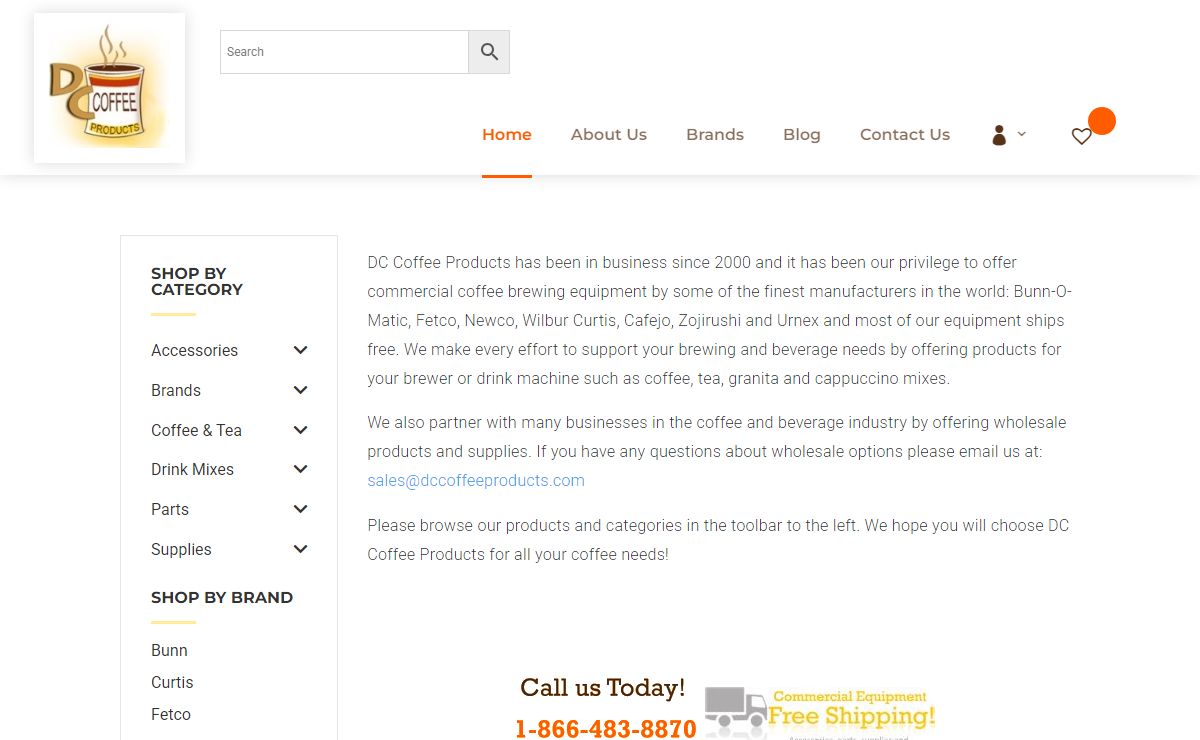Go to the Home tab
This screenshot has height=740, width=1200.
[x=507, y=134]
